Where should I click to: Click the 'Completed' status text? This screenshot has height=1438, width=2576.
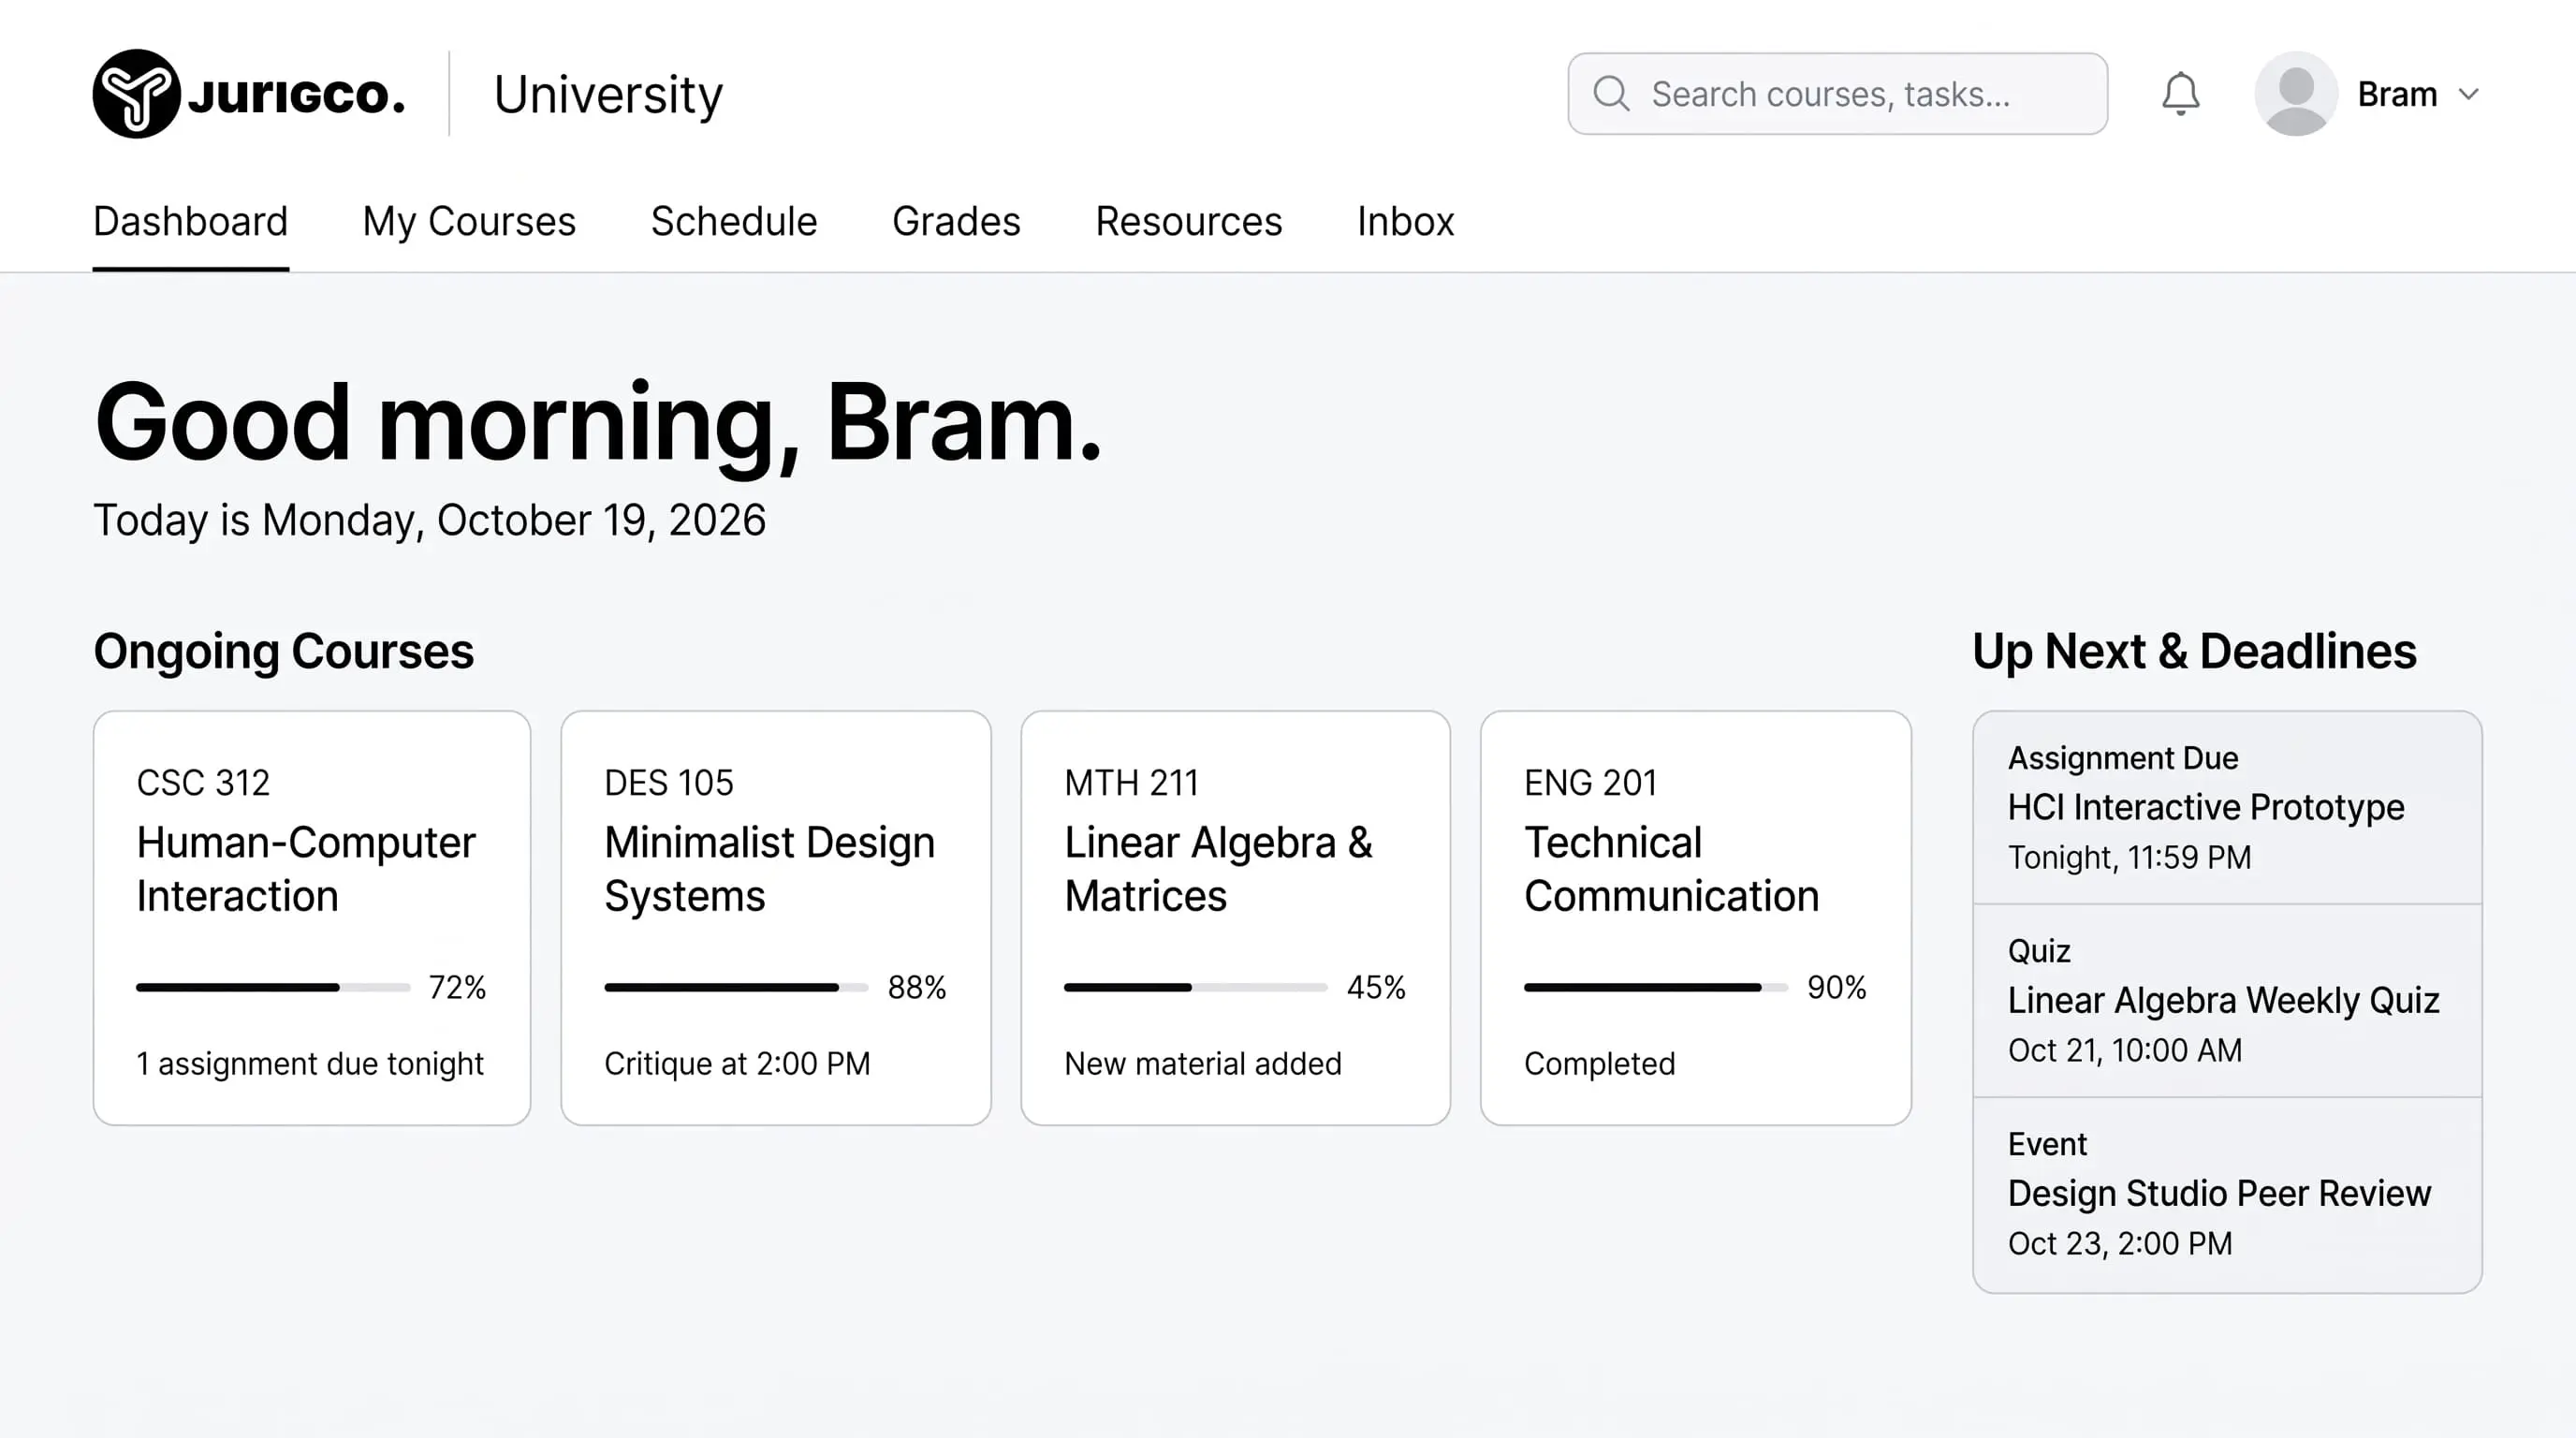(x=1599, y=1063)
